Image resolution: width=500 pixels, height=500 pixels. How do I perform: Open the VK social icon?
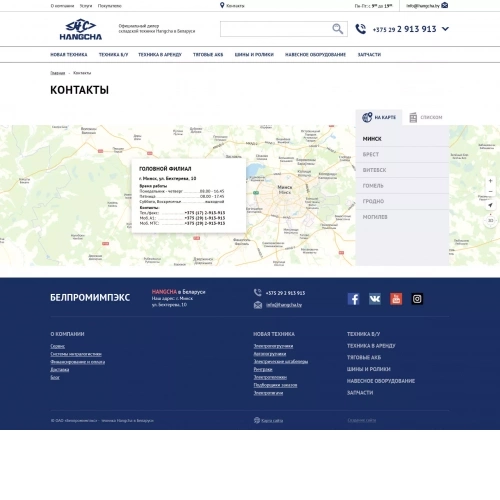click(x=375, y=299)
